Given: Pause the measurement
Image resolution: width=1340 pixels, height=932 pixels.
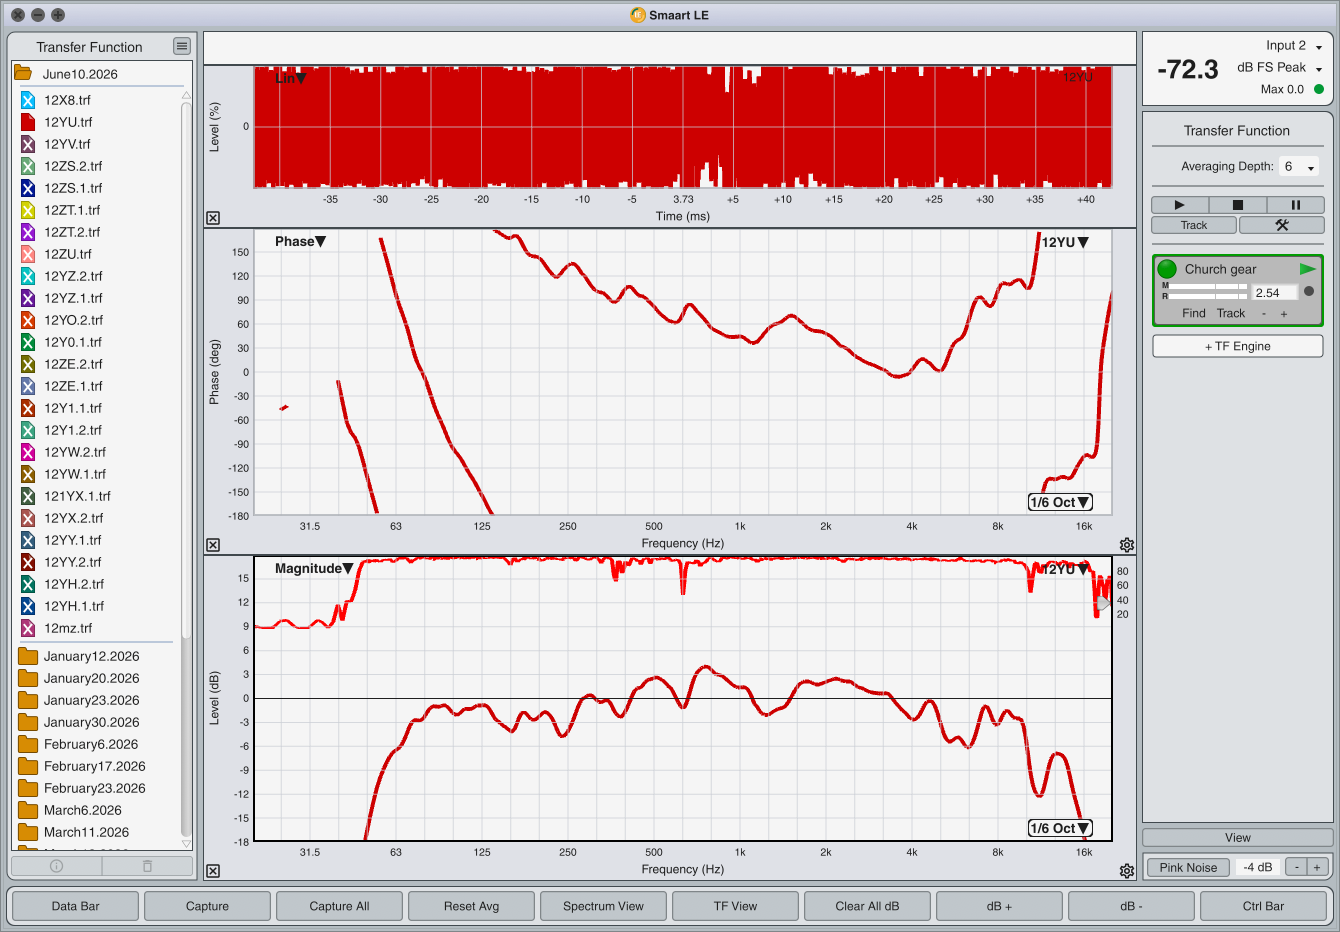Looking at the screenshot, I should pos(1296,205).
